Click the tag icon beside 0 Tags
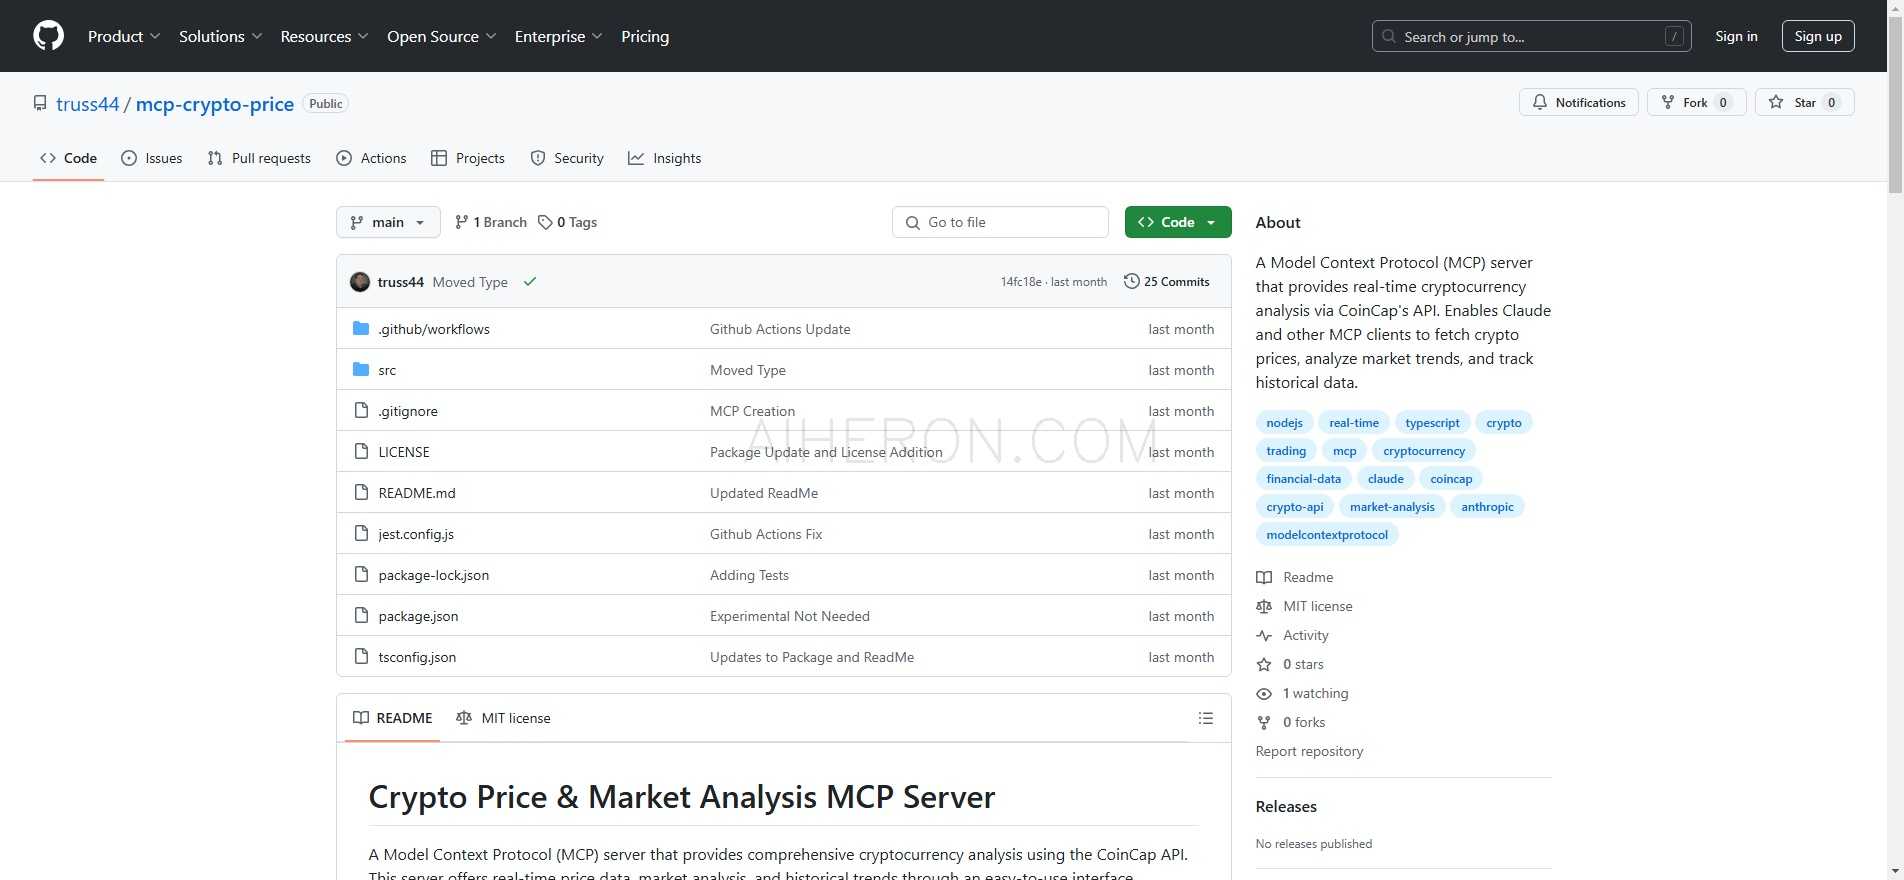Viewport: 1904px width, 880px height. click(545, 222)
